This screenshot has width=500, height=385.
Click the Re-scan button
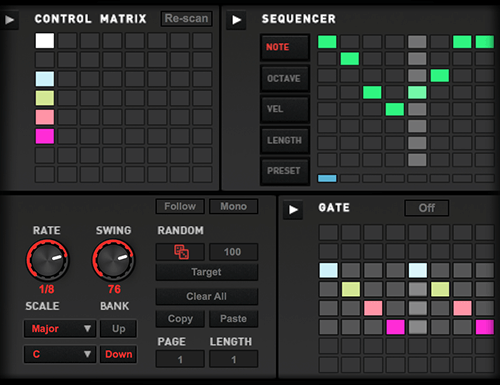point(186,19)
